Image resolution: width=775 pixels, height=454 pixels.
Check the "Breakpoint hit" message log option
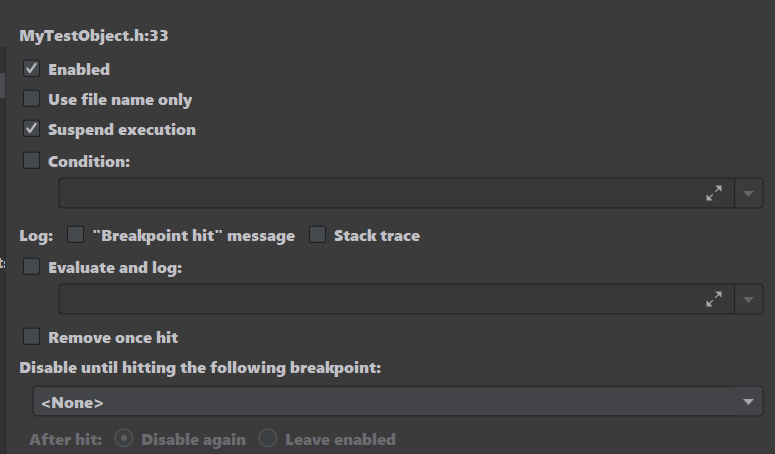[76, 234]
